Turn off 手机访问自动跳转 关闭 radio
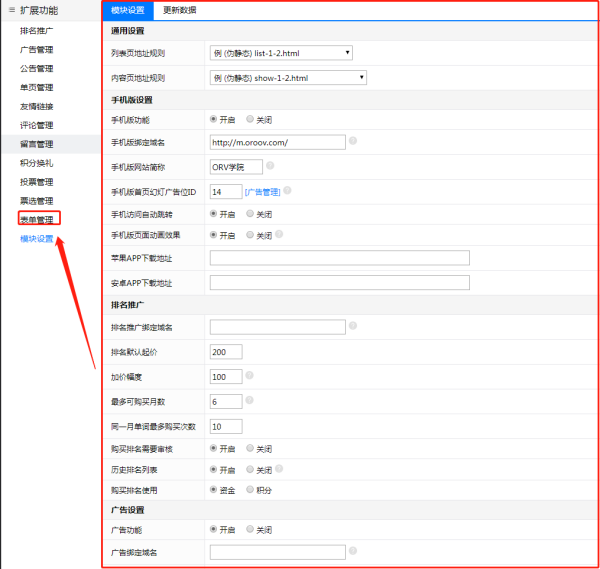The height and width of the screenshot is (569, 600). (x=250, y=214)
